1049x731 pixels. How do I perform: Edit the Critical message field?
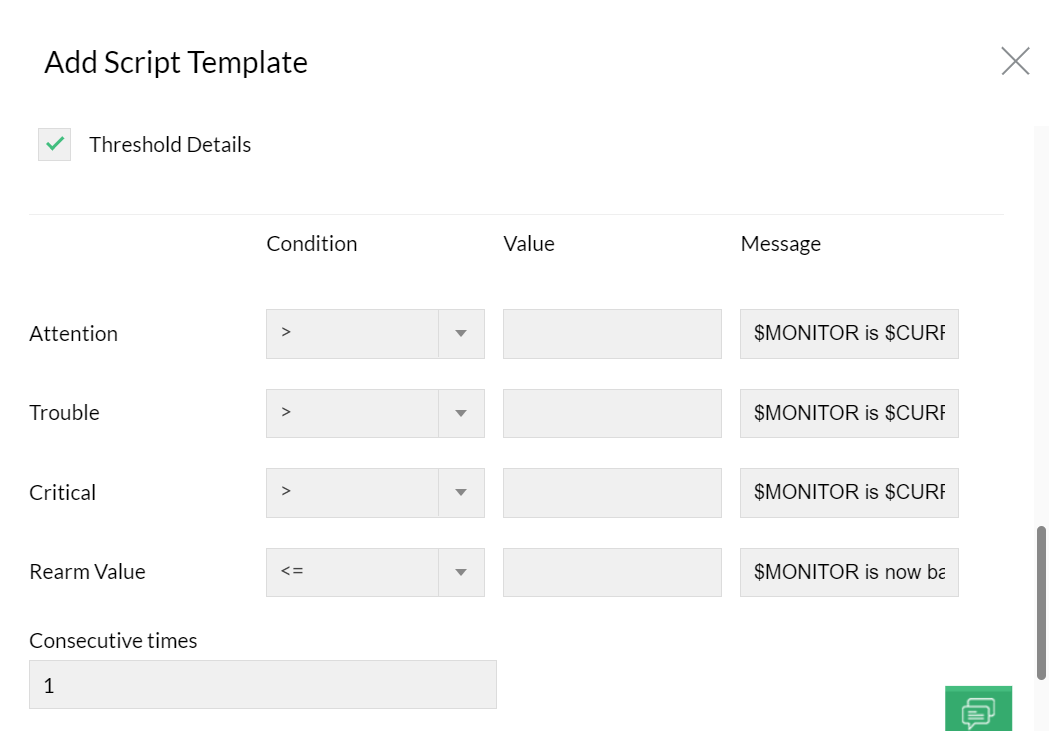click(x=849, y=492)
